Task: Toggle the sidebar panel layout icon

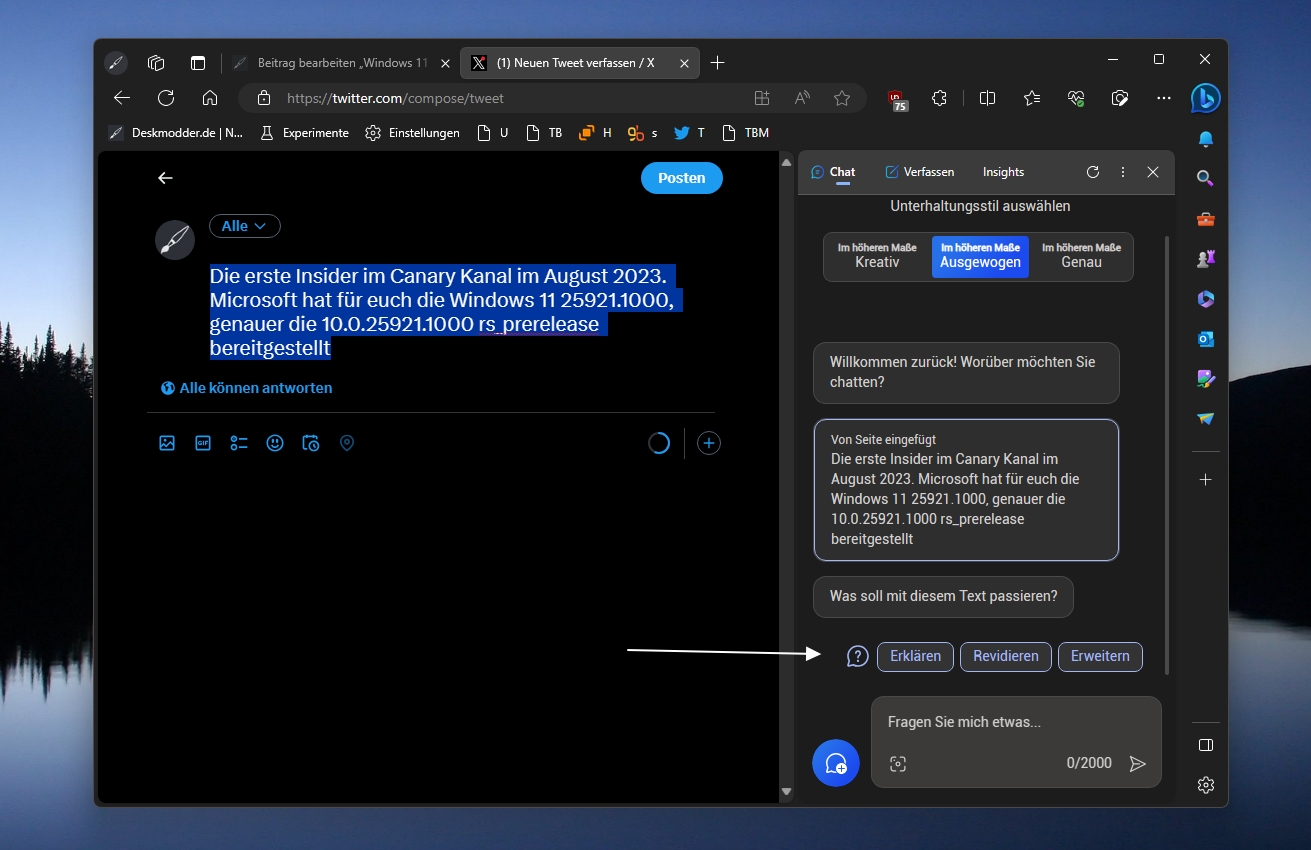Action: coord(1206,745)
